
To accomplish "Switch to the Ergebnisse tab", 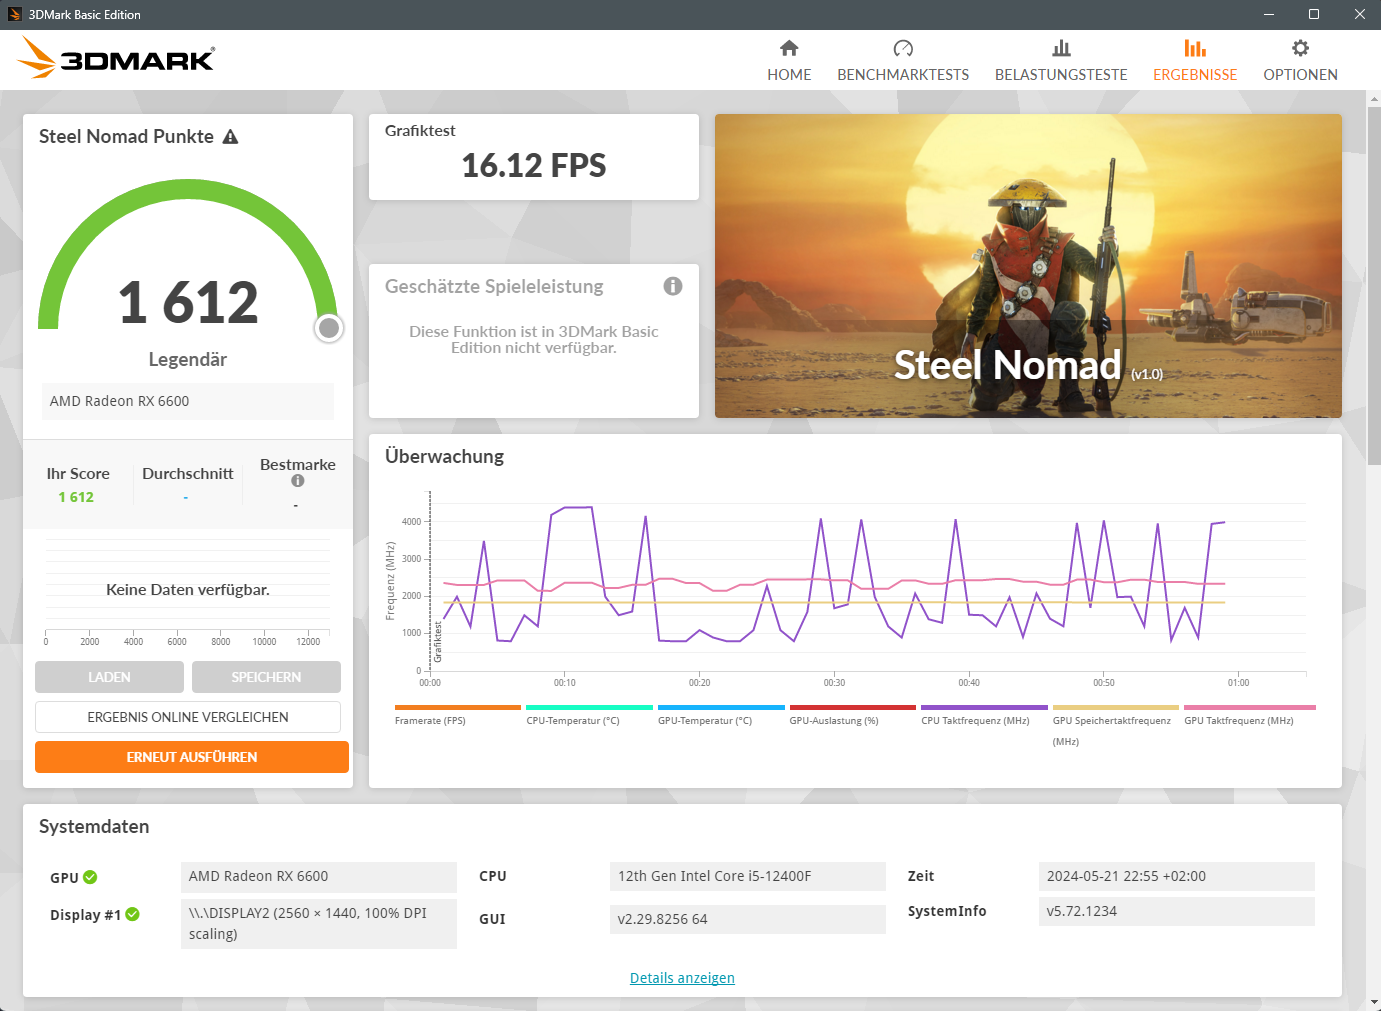I will (1195, 60).
